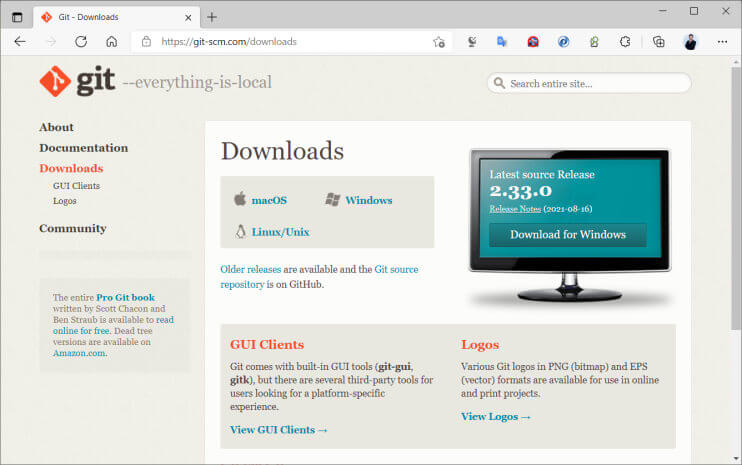Click the Linux penguin icon
742x465 pixels.
click(240, 232)
